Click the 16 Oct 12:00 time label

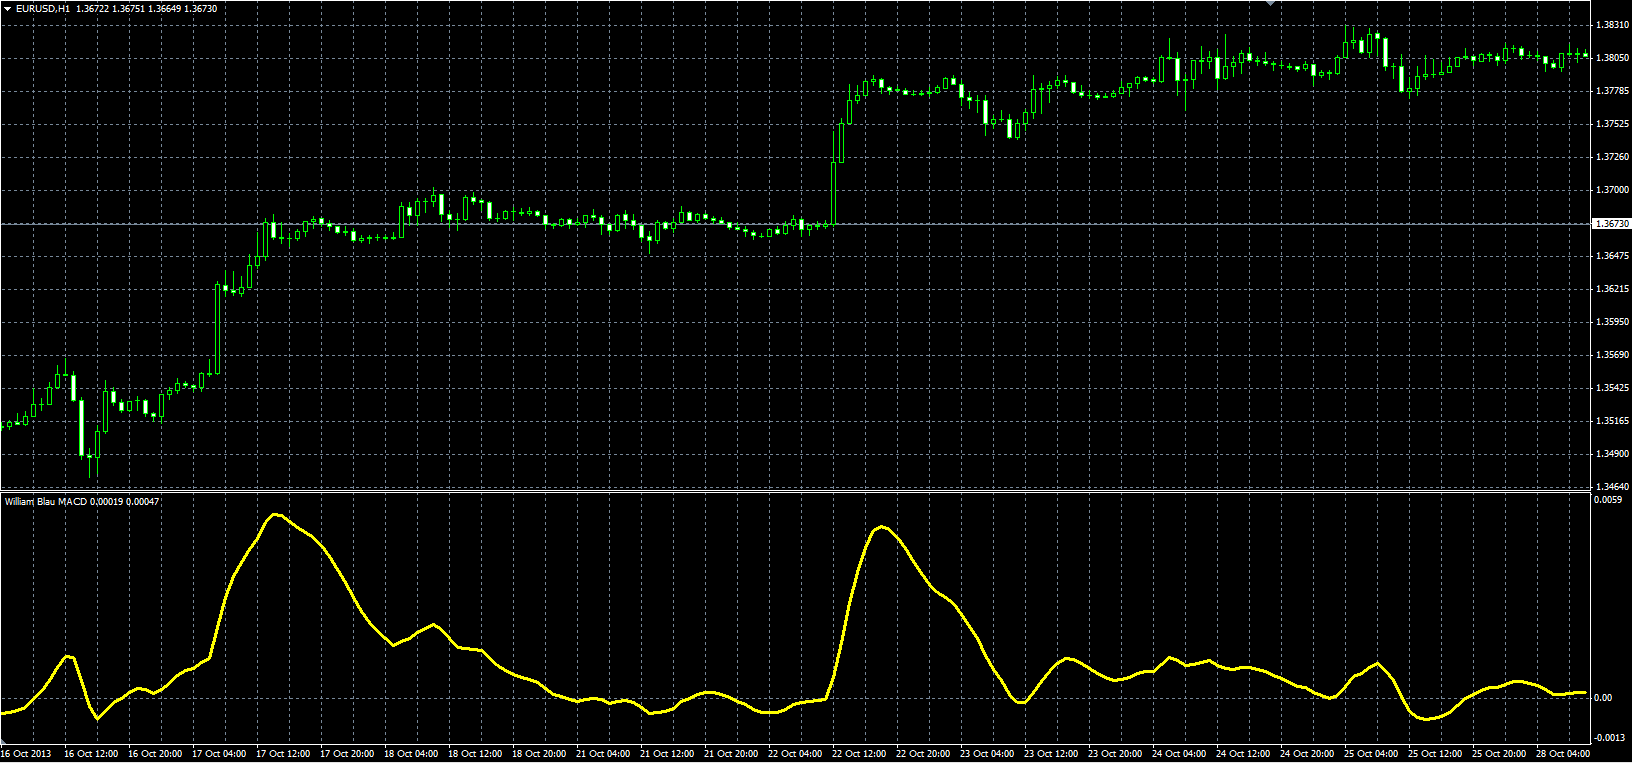click(91, 754)
